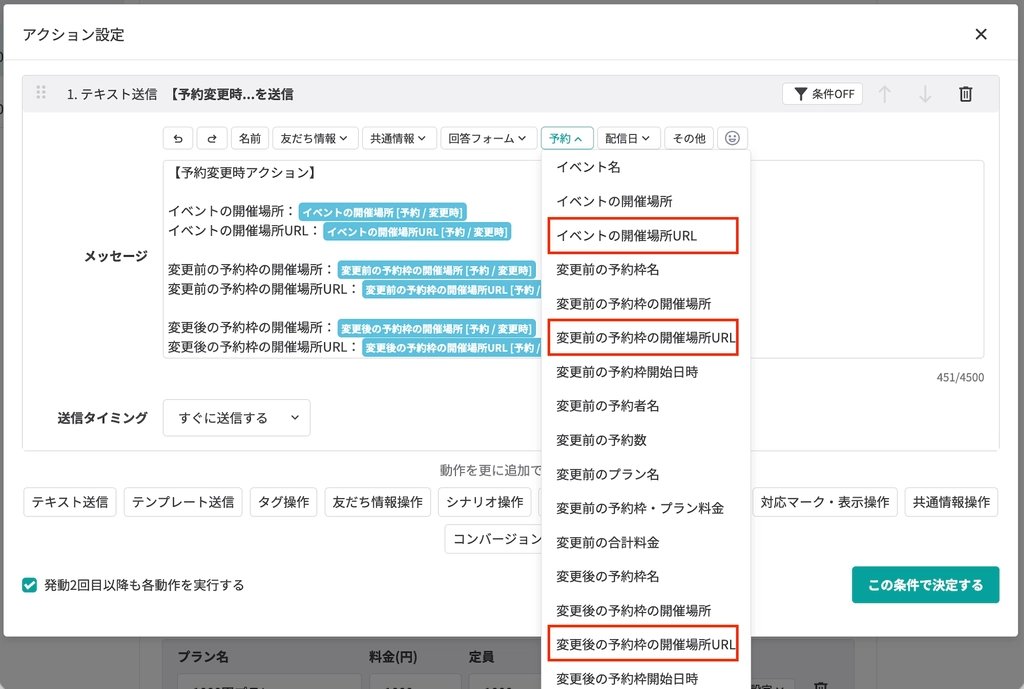Click the イベントの開催場所 [予約/変更時] tag

pos(382,212)
